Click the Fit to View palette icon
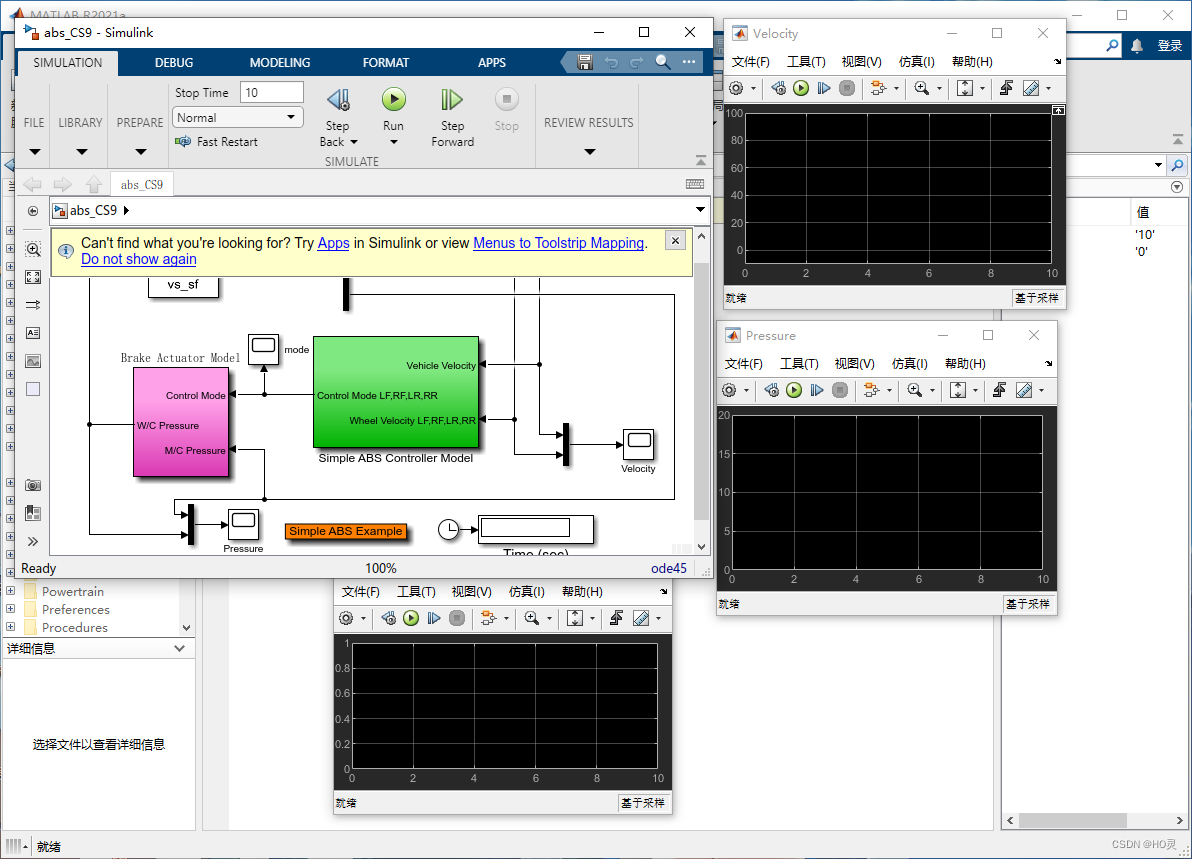Viewport: 1192px width, 859px height. click(33, 277)
